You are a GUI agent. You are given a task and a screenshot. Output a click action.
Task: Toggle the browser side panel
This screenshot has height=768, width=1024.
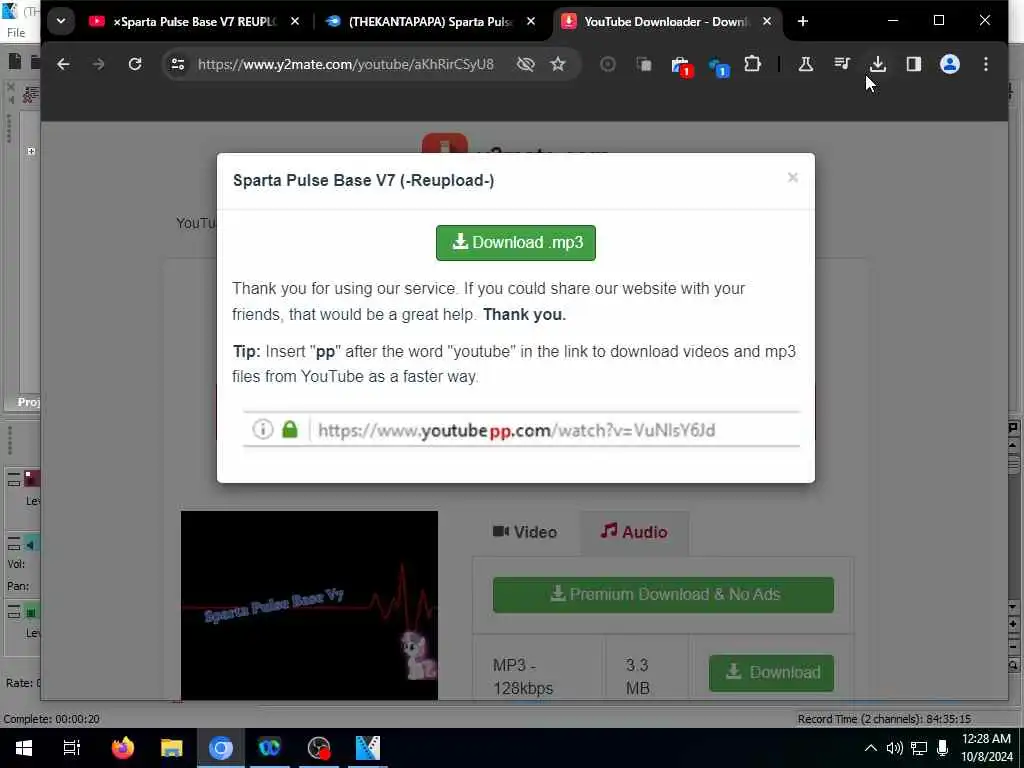(x=913, y=64)
